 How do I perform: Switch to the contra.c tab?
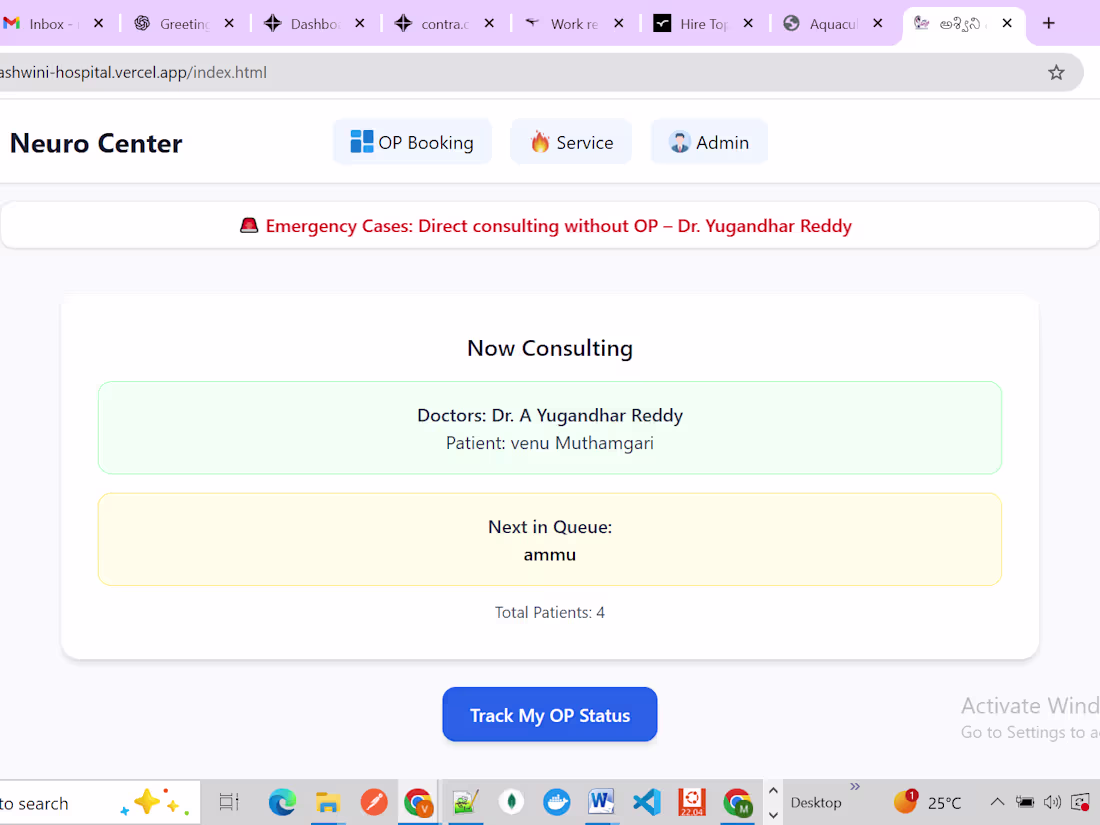coord(432,24)
